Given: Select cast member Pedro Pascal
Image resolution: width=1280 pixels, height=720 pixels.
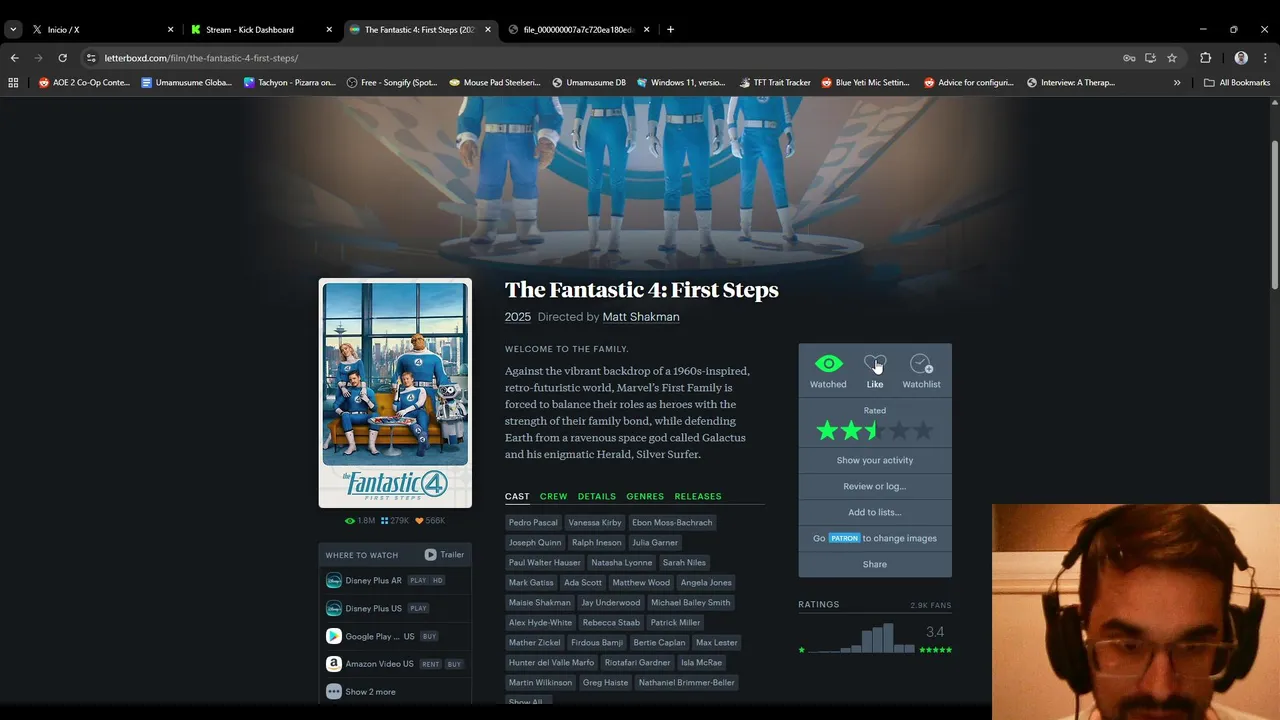Looking at the screenshot, I should click(533, 522).
